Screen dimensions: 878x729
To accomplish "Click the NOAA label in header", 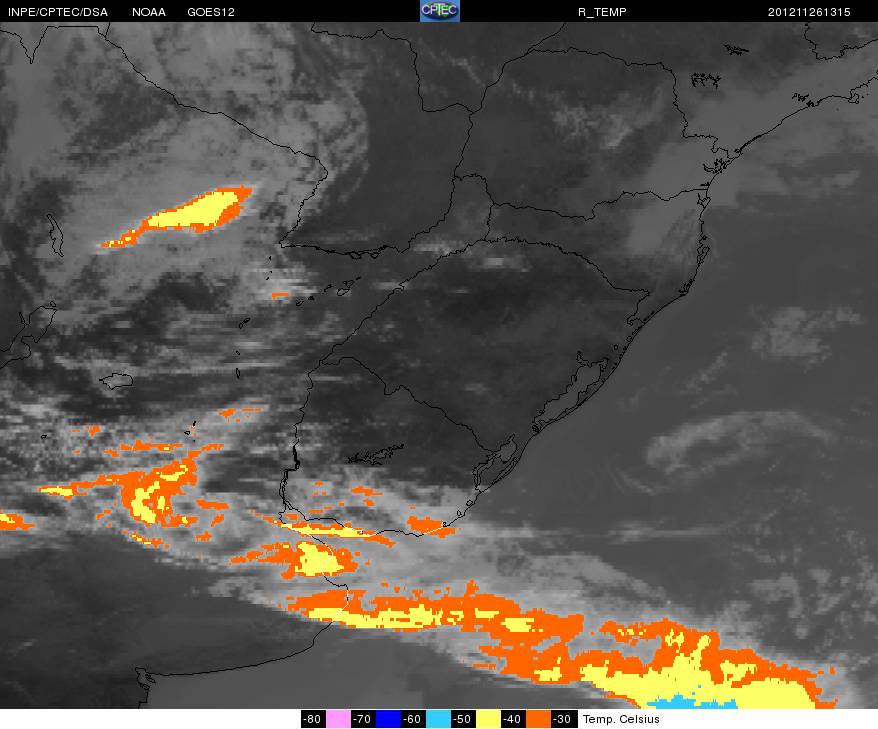I will pyautogui.click(x=148, y=12).
